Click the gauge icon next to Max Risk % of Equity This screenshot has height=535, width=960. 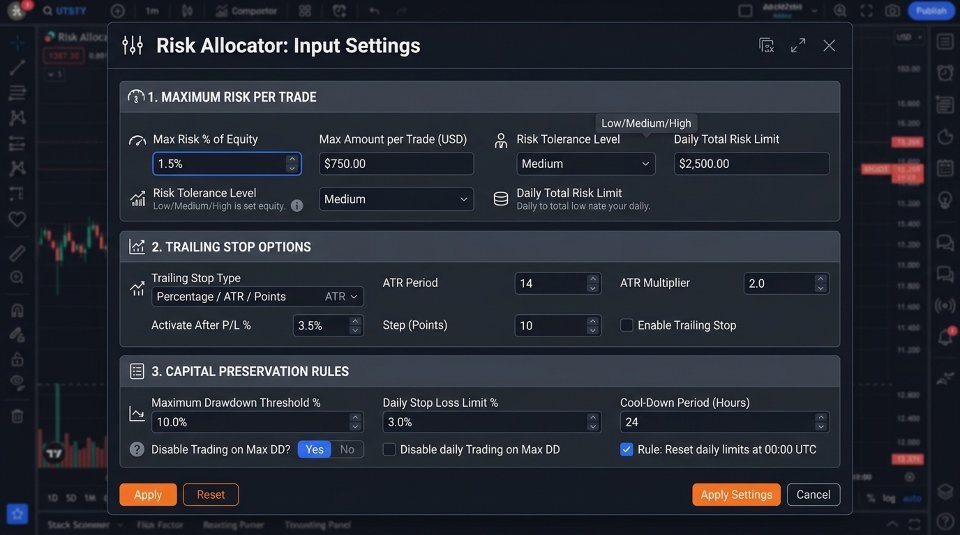[x=137, y=140]
